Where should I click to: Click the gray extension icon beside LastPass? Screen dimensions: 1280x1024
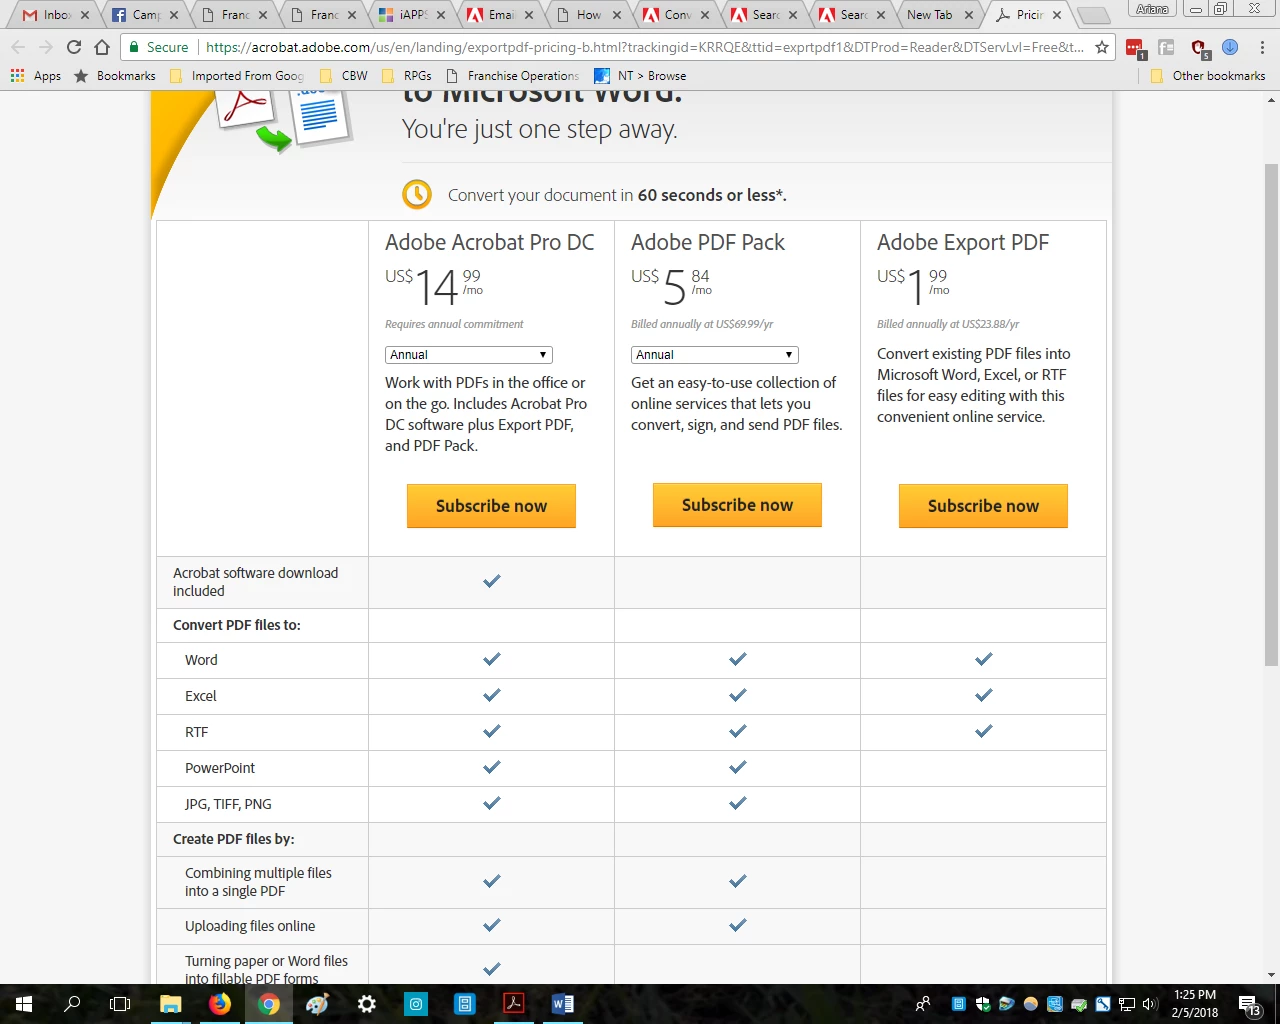coord(1166,47)
